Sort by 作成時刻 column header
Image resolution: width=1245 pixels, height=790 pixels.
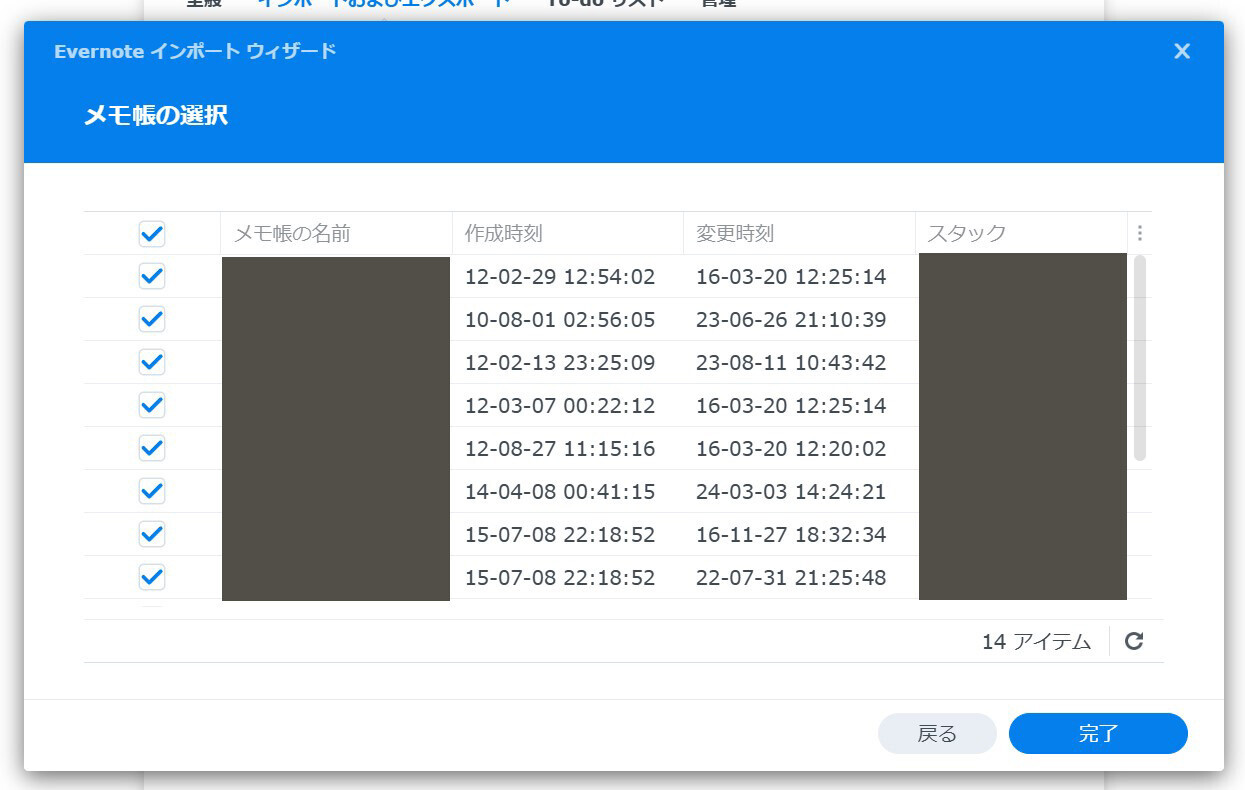coord(568,233)
